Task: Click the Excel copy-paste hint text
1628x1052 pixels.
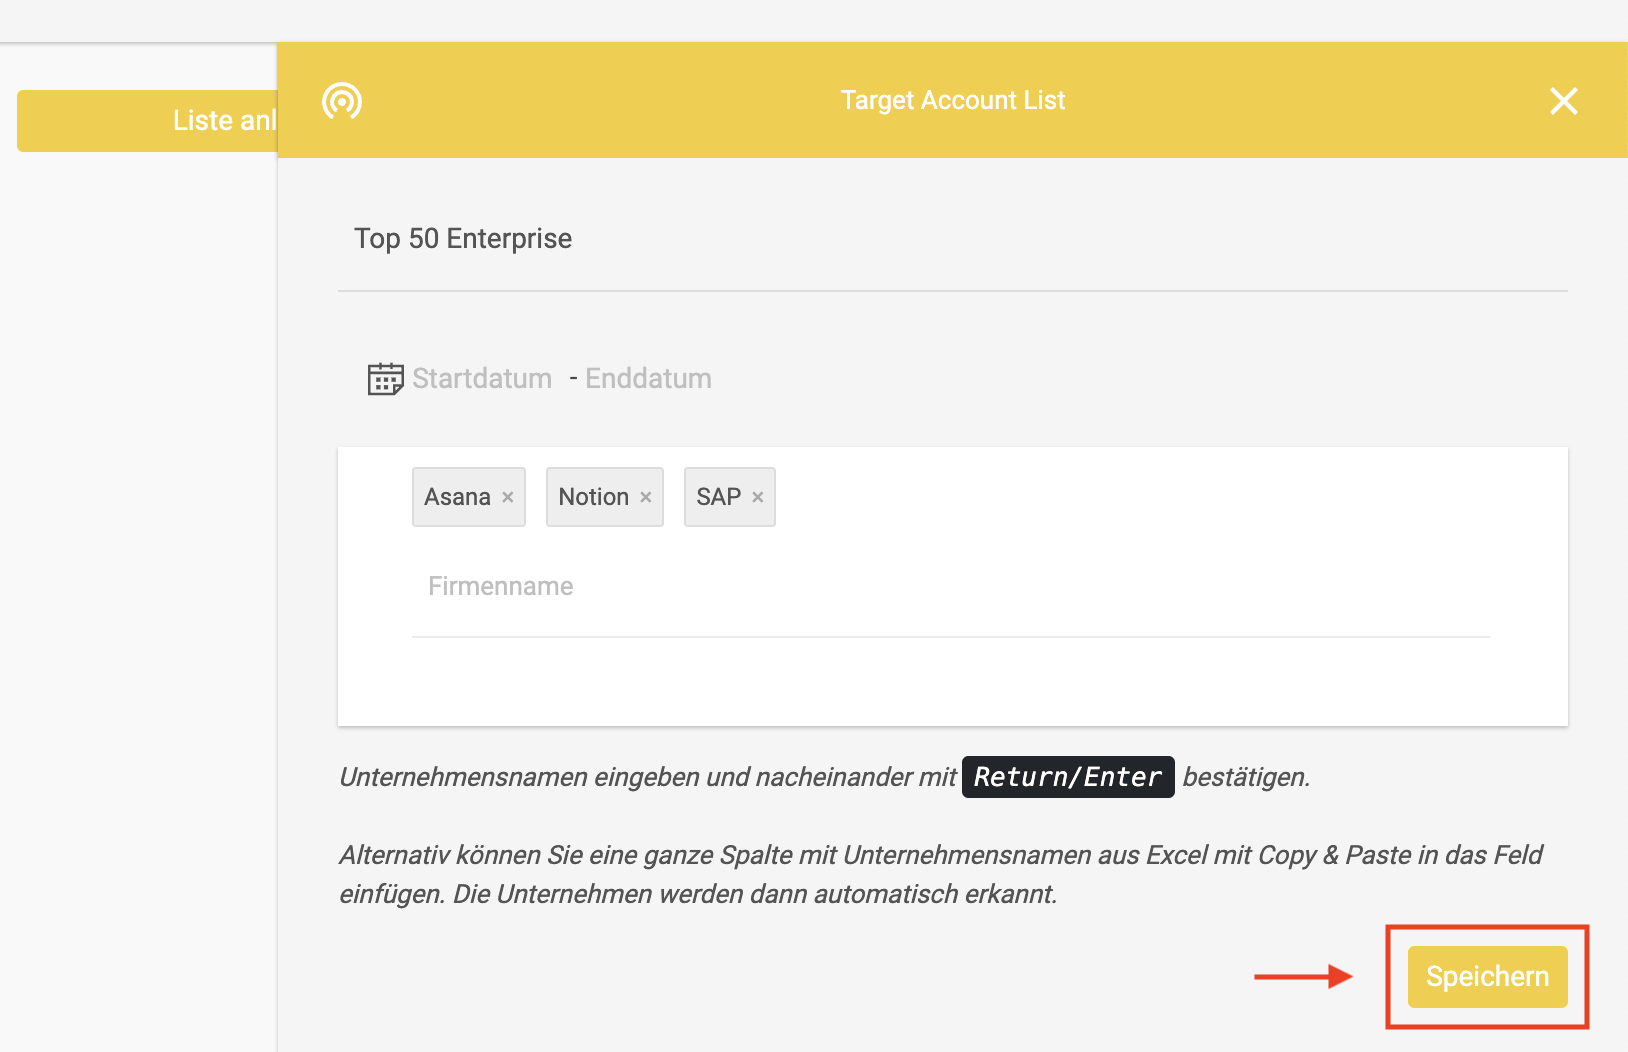Action: pyautogui.click(x=941, y=875)
